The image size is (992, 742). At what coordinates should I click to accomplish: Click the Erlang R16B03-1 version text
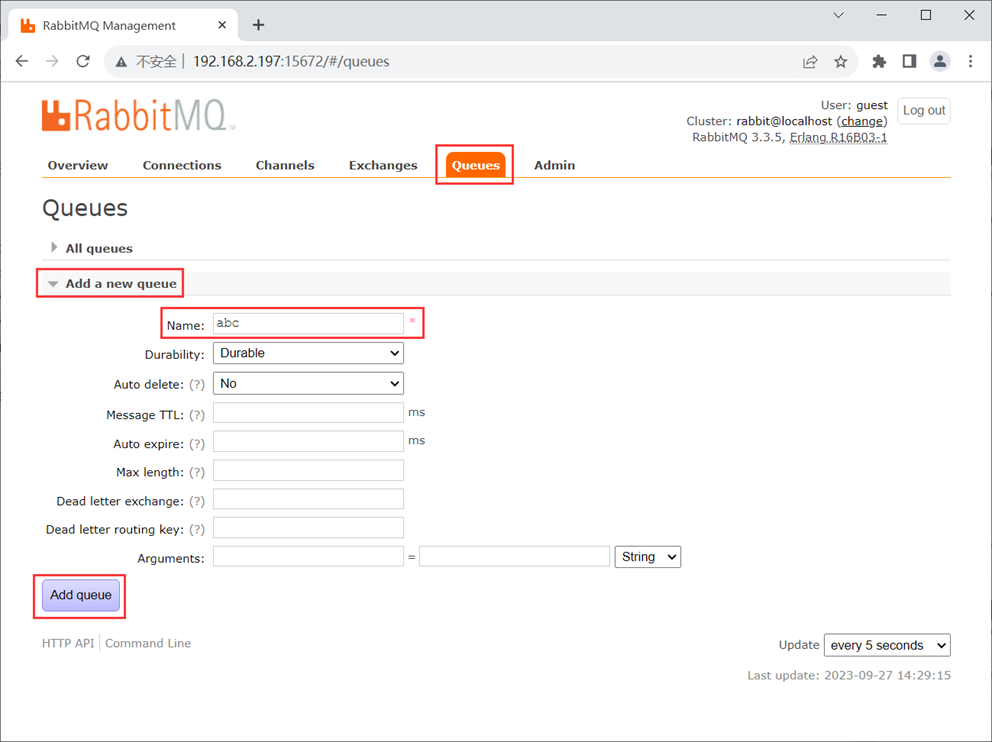(838, 137)
